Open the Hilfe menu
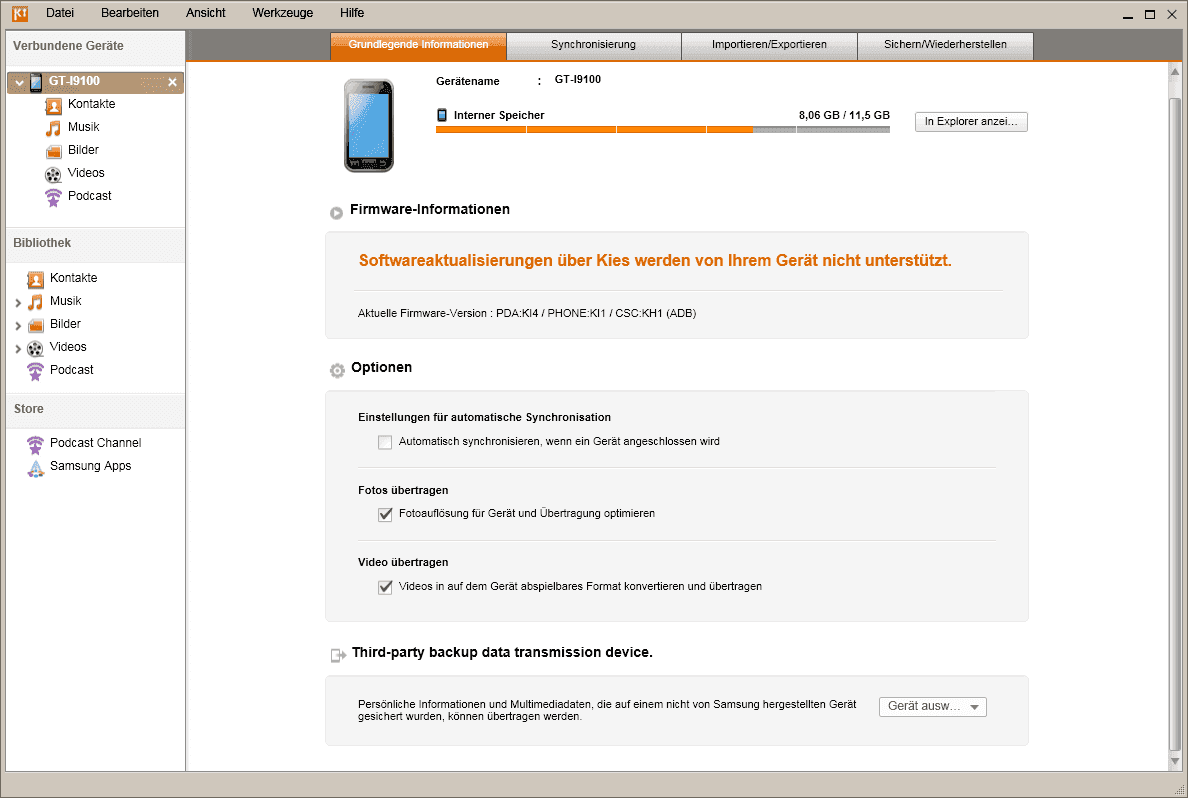Screen dimensions: 1188x798 pos(352,13)
